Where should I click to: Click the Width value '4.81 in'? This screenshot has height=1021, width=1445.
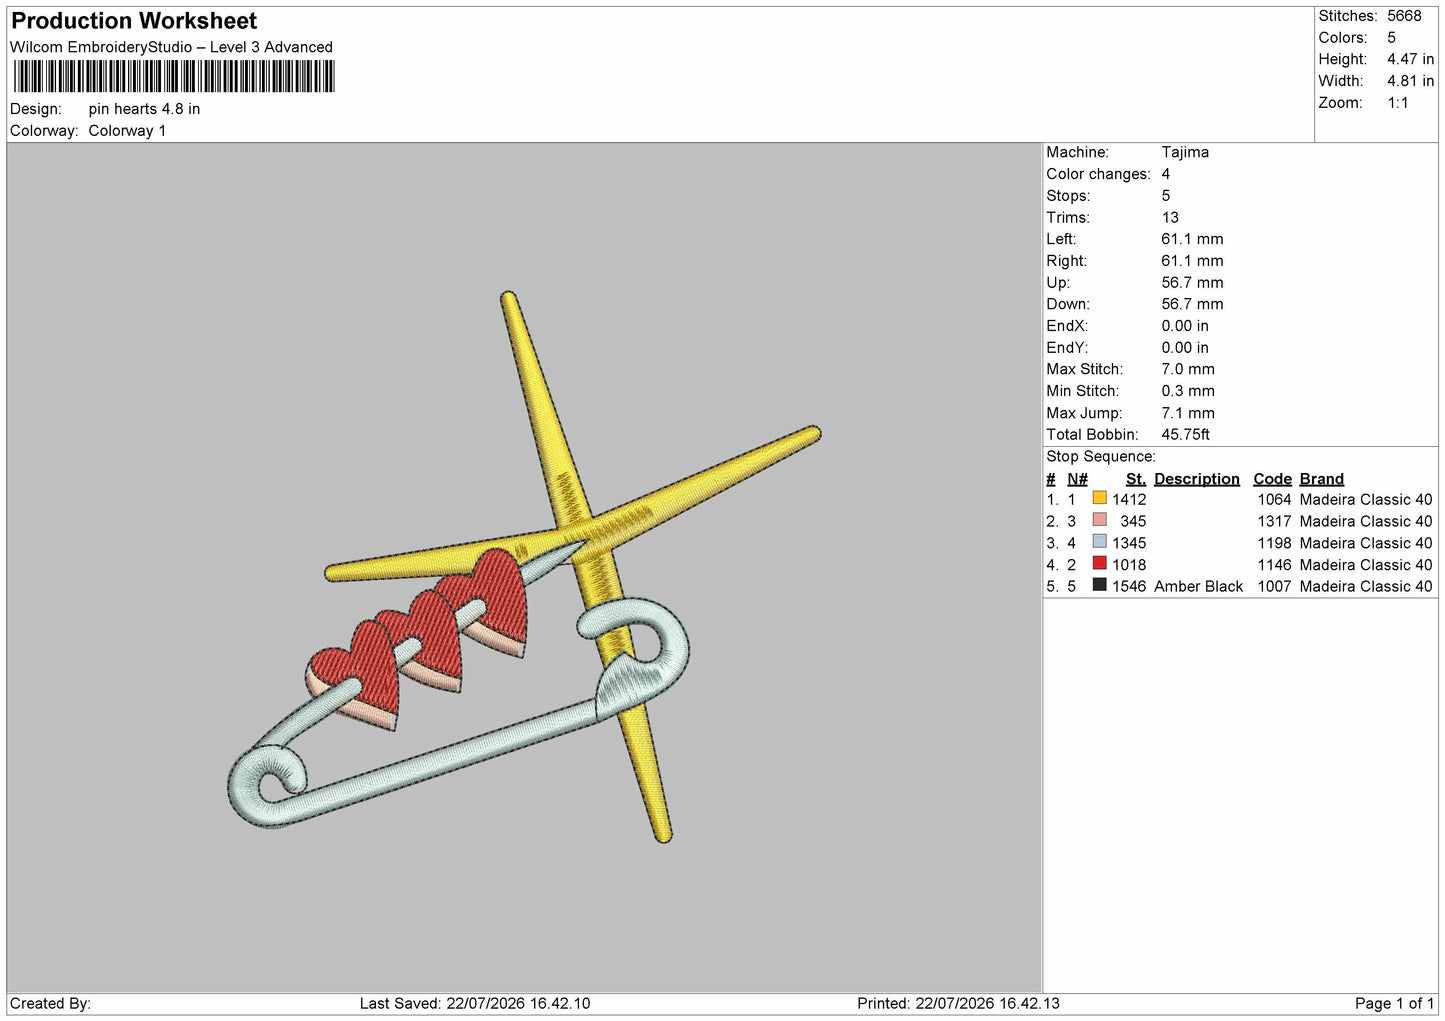(1410, 81)
